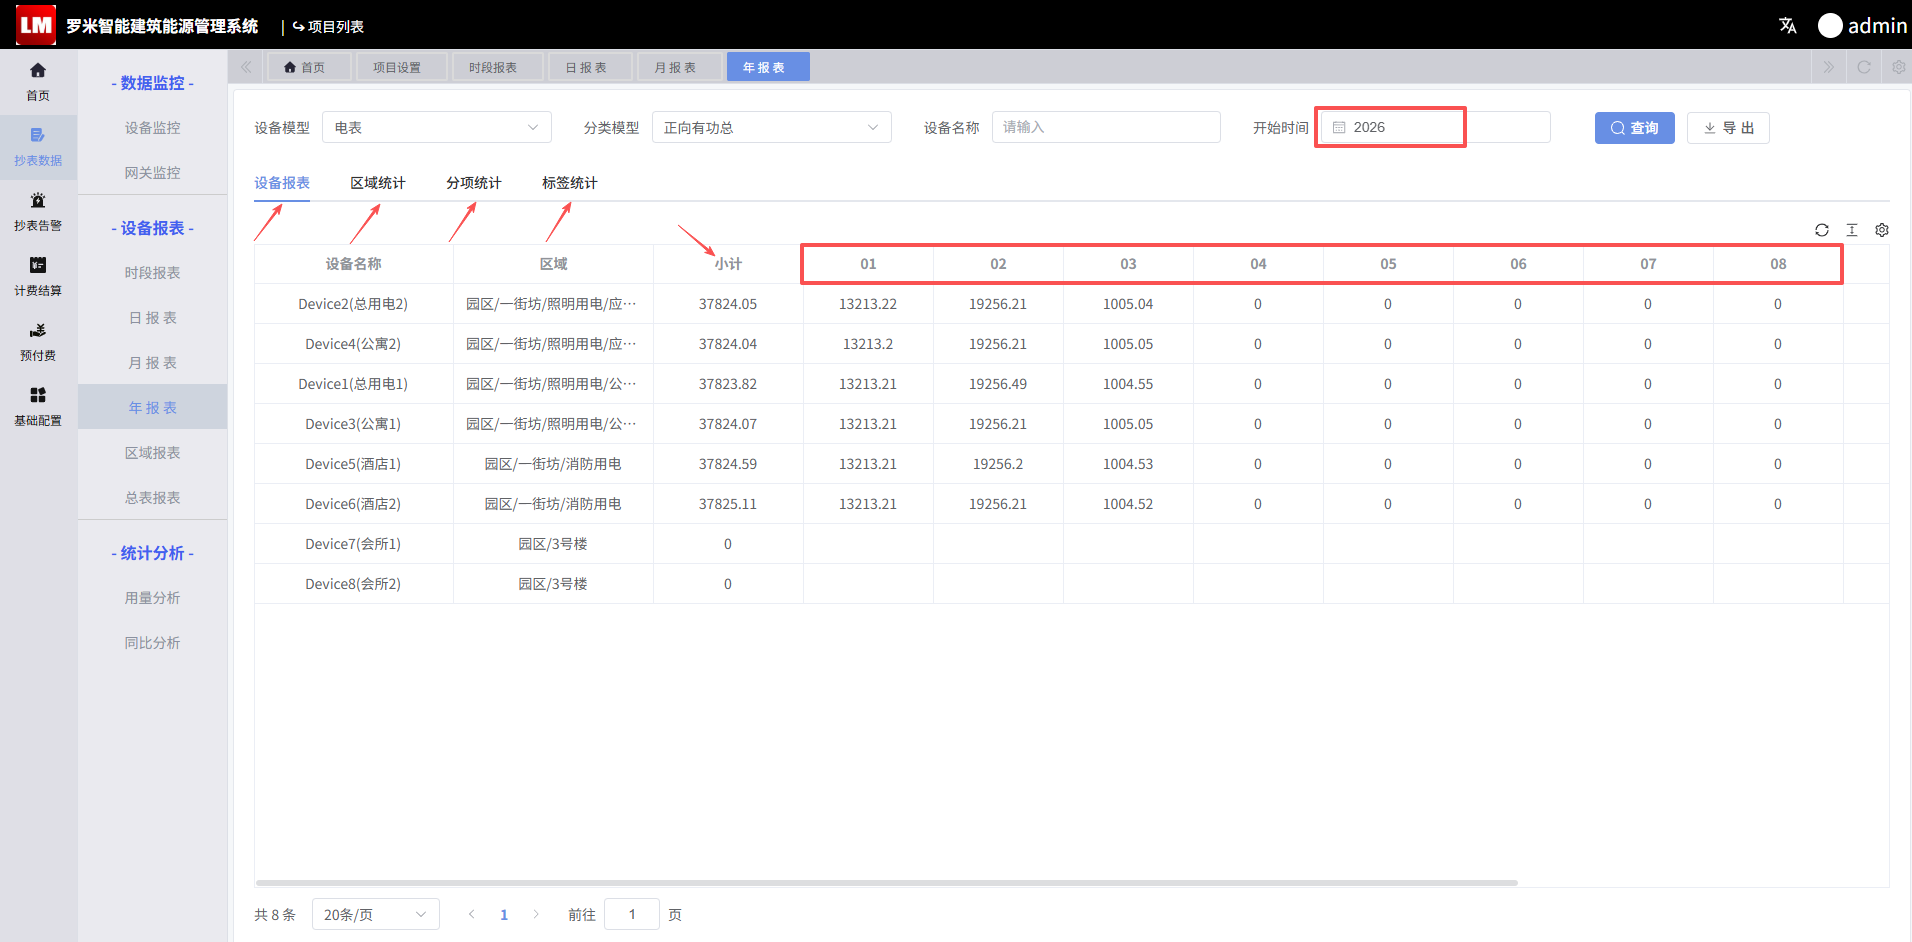Screen dimensions: 1912x942
Task: Open the 基础配置 configuration sidebar icon
Action: click(x=38, y=406)
